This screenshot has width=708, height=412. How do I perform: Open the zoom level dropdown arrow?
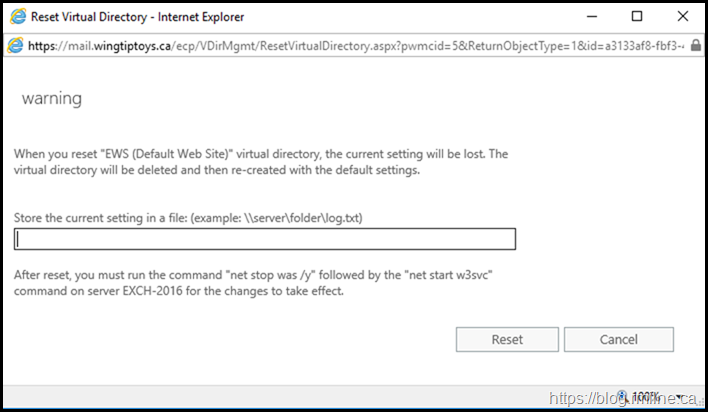680,397
